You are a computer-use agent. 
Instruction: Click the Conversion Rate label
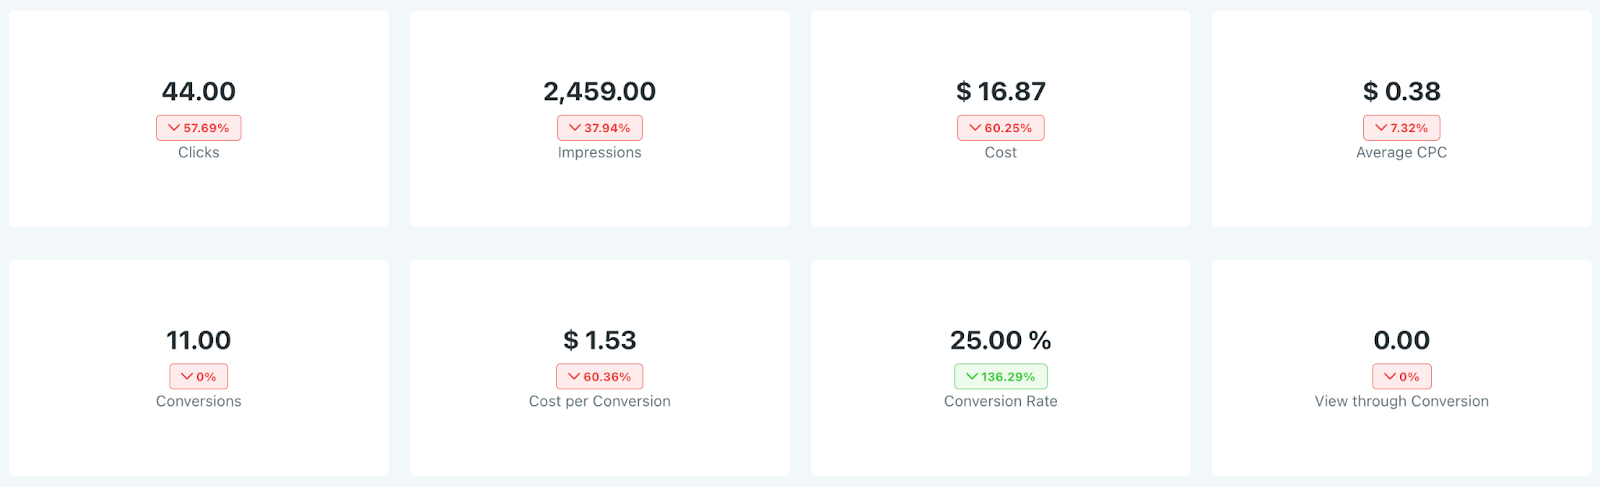1001,402
